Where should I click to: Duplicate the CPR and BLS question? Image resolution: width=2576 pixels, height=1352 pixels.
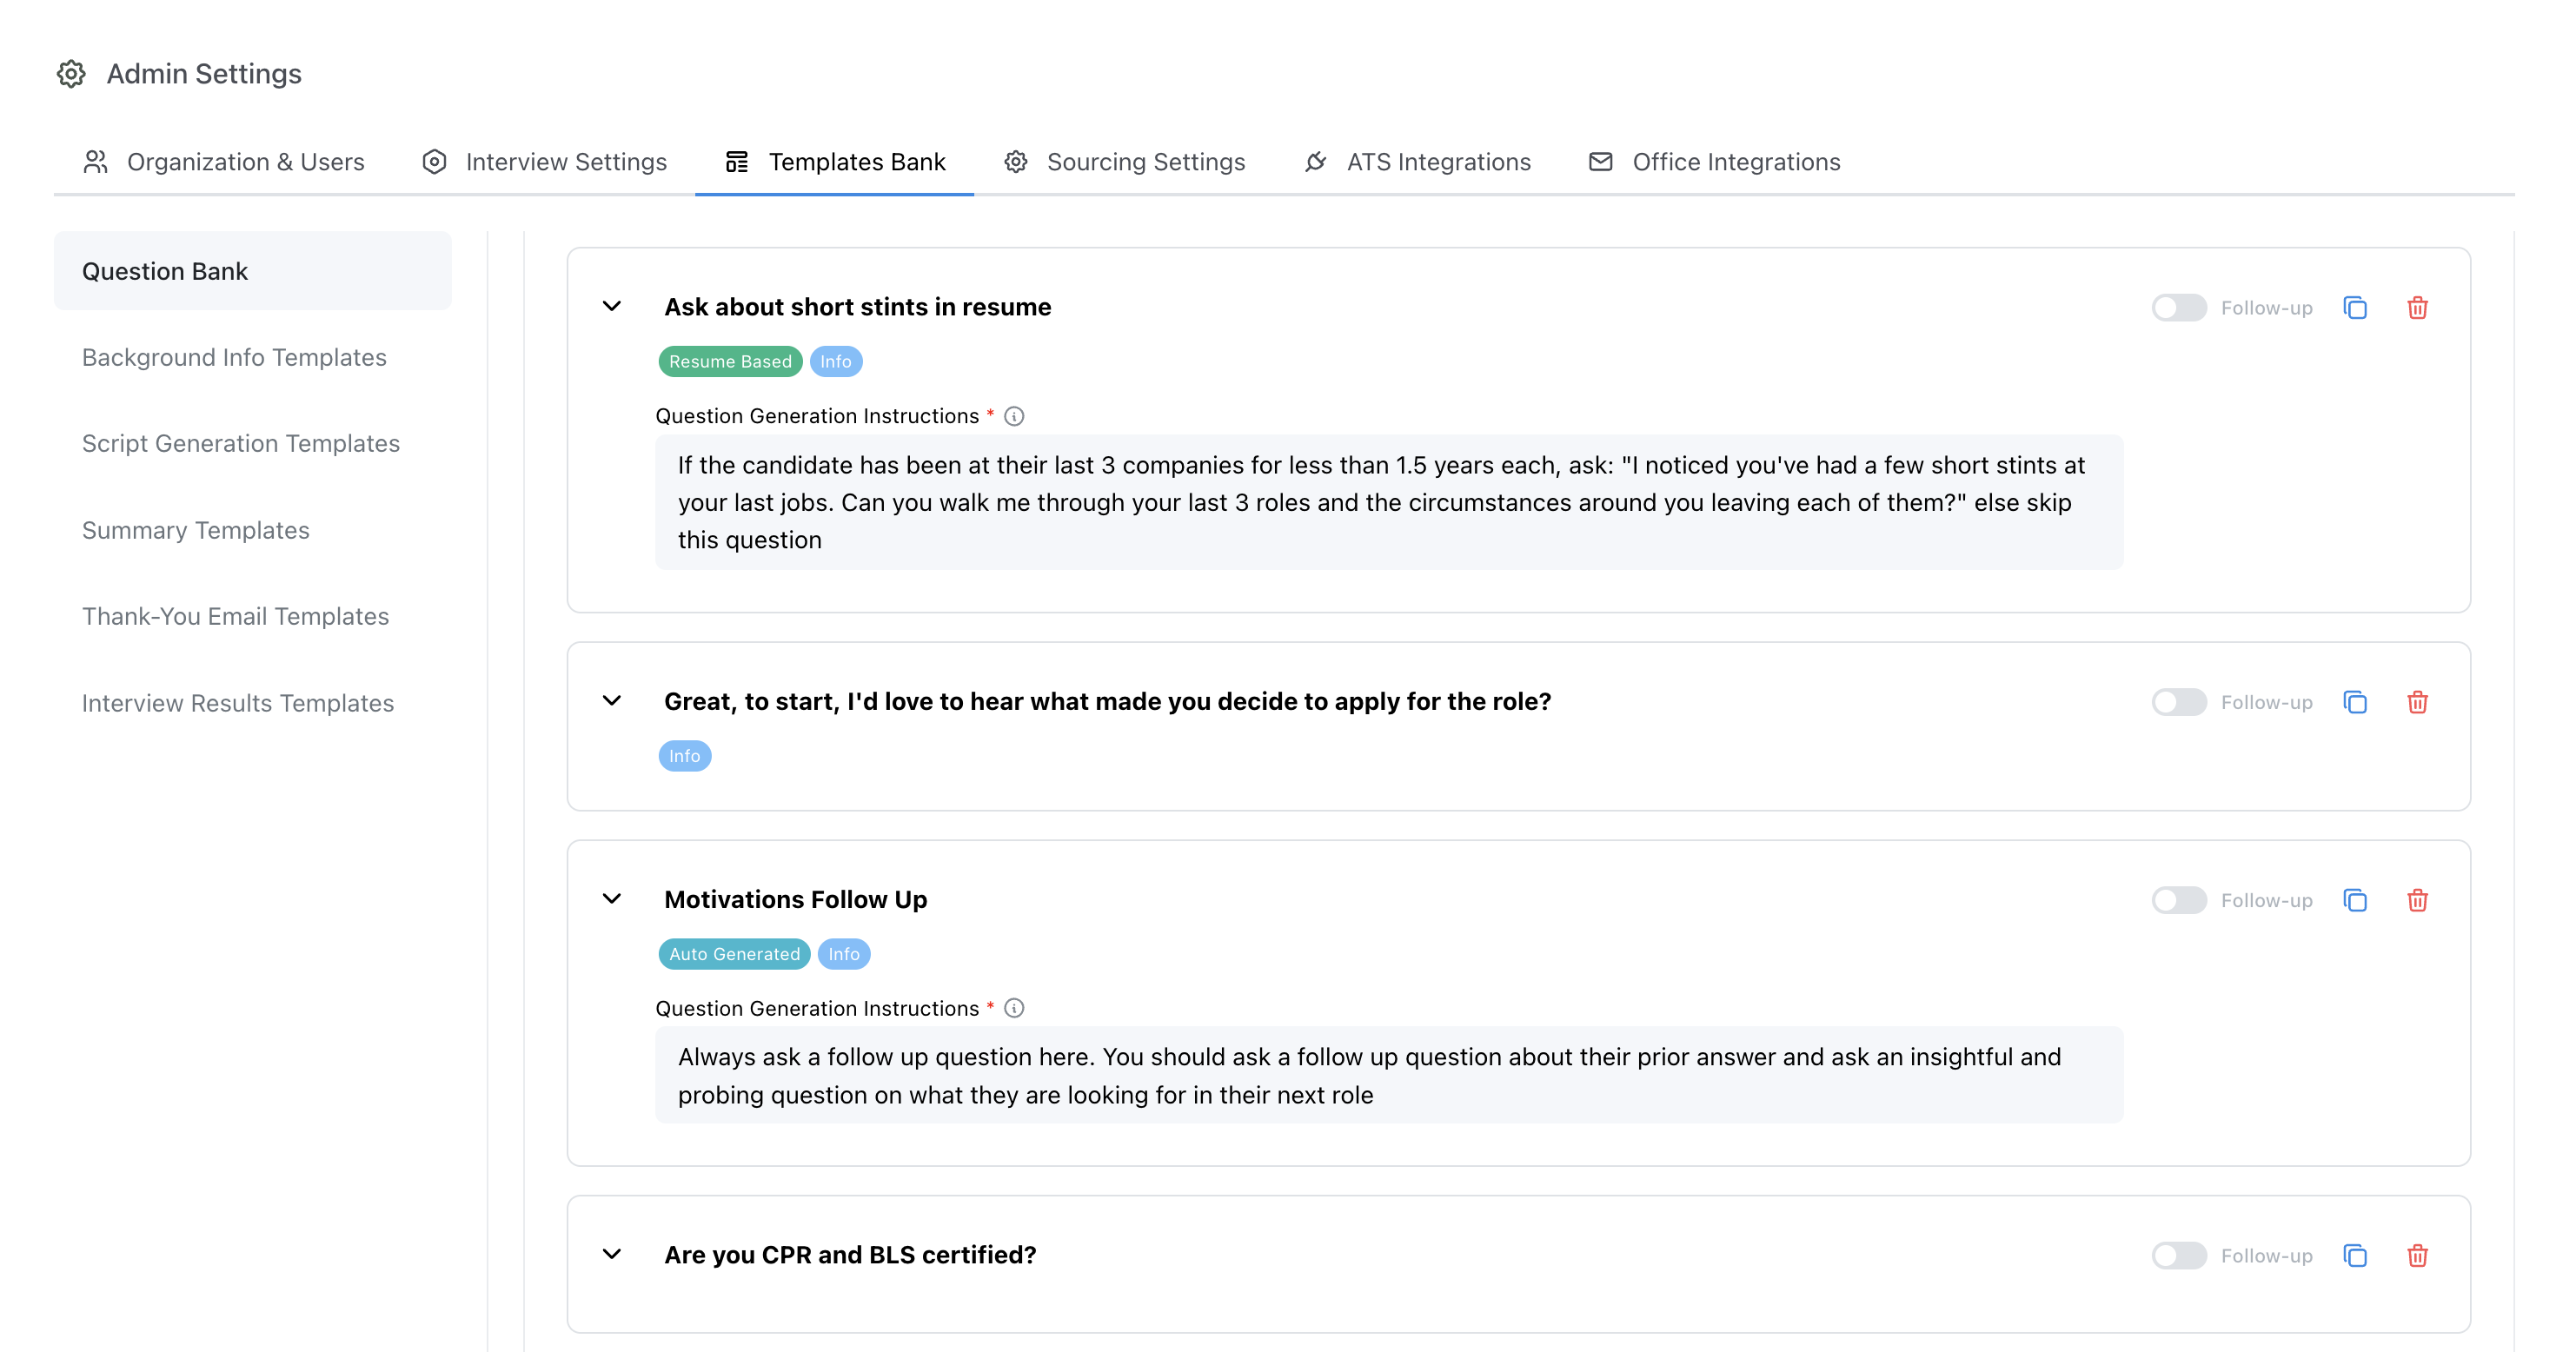pos(2355,1255)
